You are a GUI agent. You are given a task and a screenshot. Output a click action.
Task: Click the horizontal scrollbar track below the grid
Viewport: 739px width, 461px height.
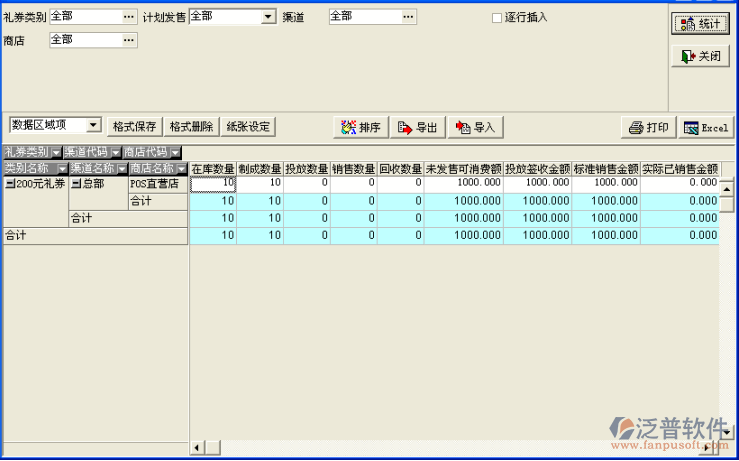click(450, 447)
